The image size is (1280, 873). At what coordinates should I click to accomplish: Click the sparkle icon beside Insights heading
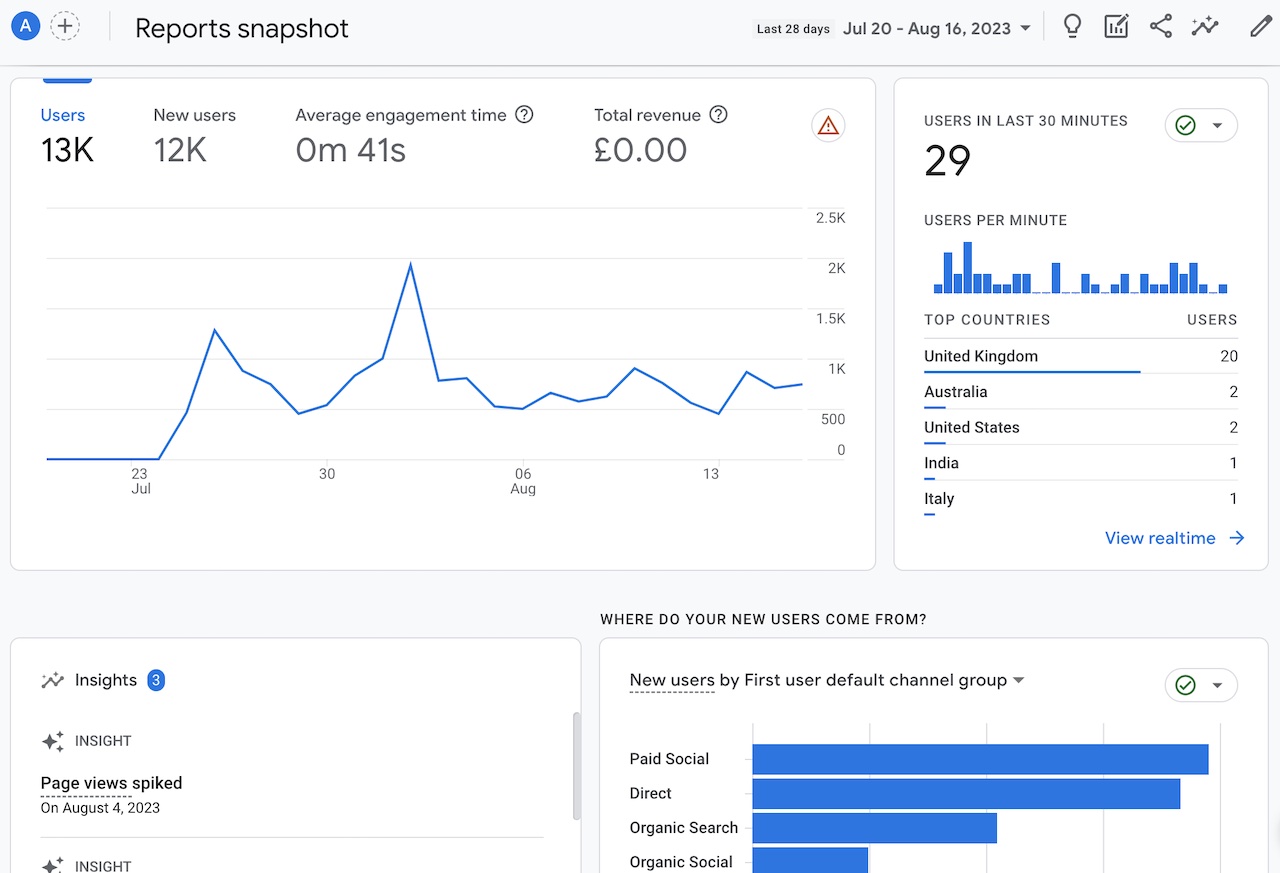[52, 680]
